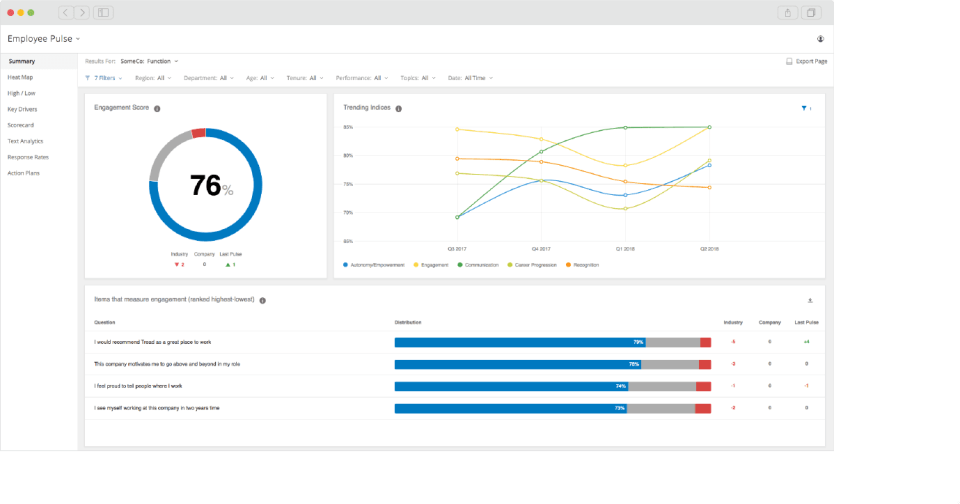This screenshot has height=504, width=960.
Task: Click "This company motivates me to go above and beyond"
Action: tap(167, 364)
